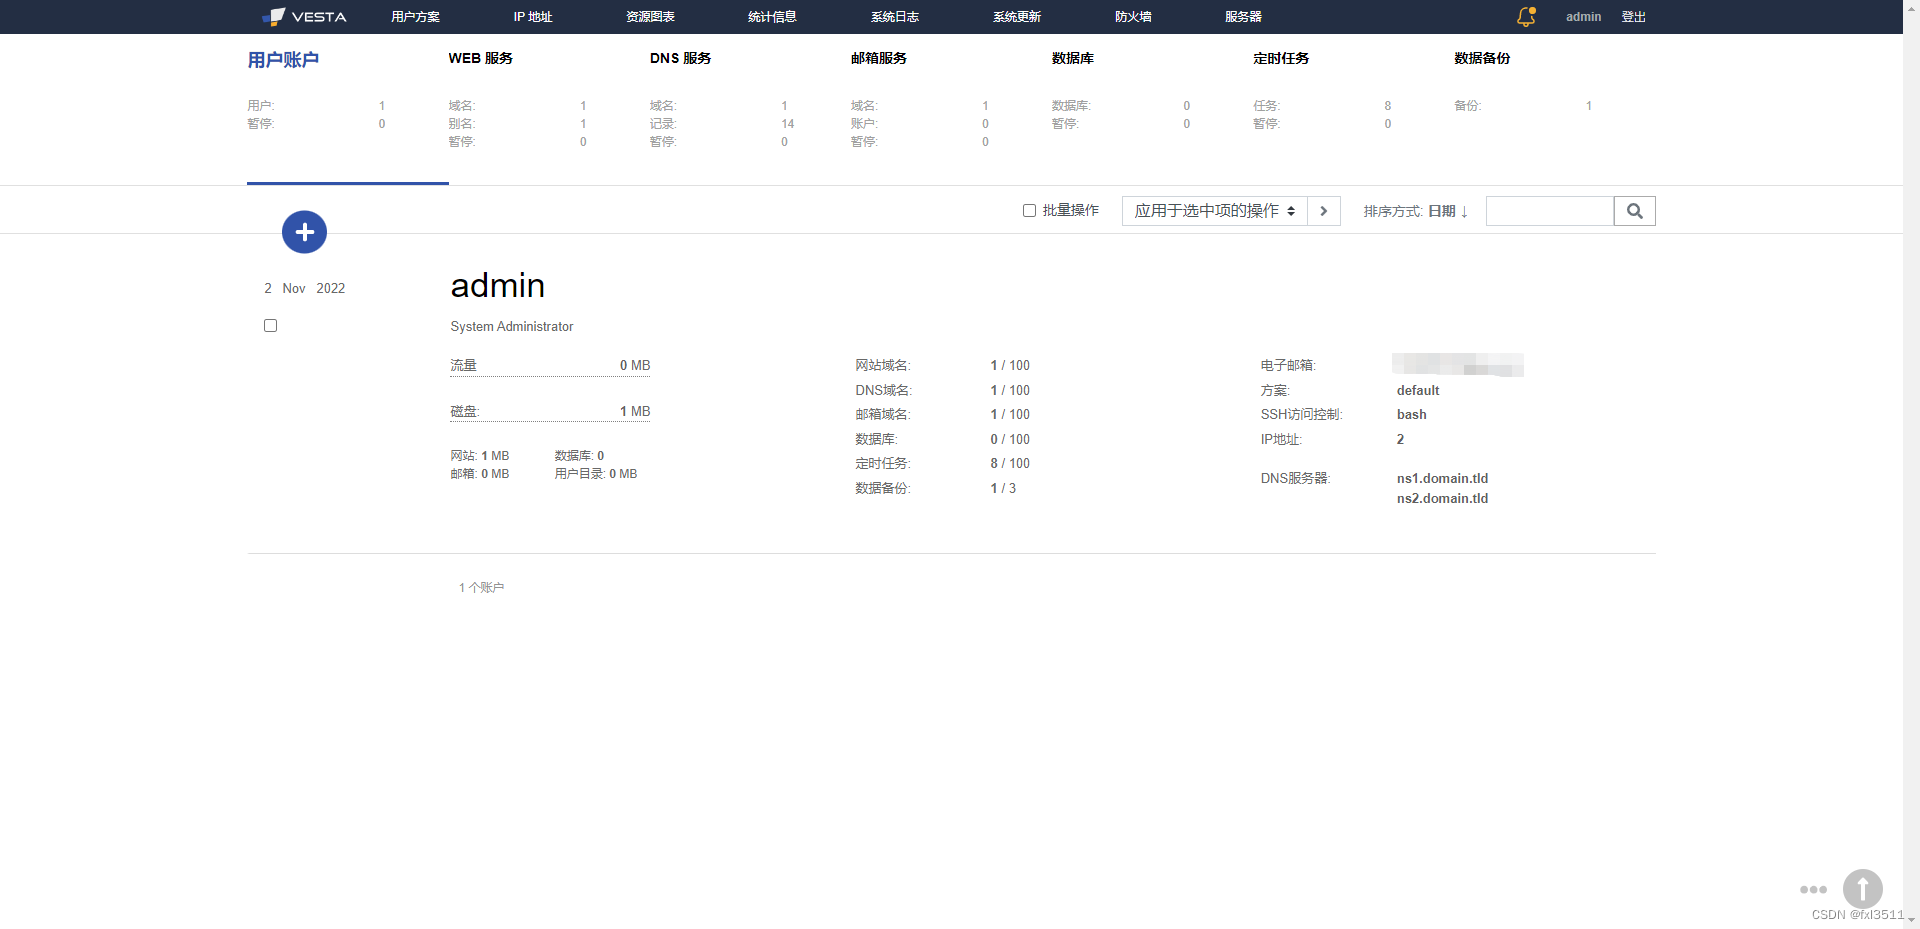The image size is (1920, 929).
Task: Open the IP 地址 menu
Action: (533, 17)
